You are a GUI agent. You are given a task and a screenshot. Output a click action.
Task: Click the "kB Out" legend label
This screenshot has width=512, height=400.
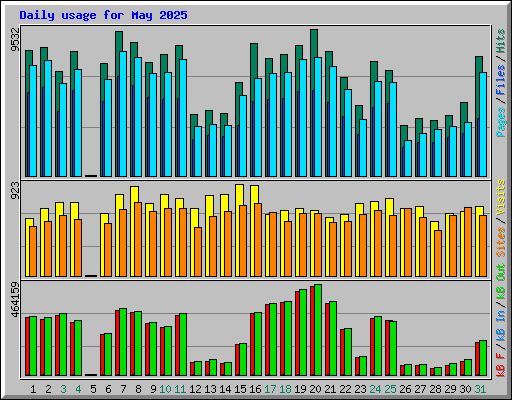(x=501, y=281)
